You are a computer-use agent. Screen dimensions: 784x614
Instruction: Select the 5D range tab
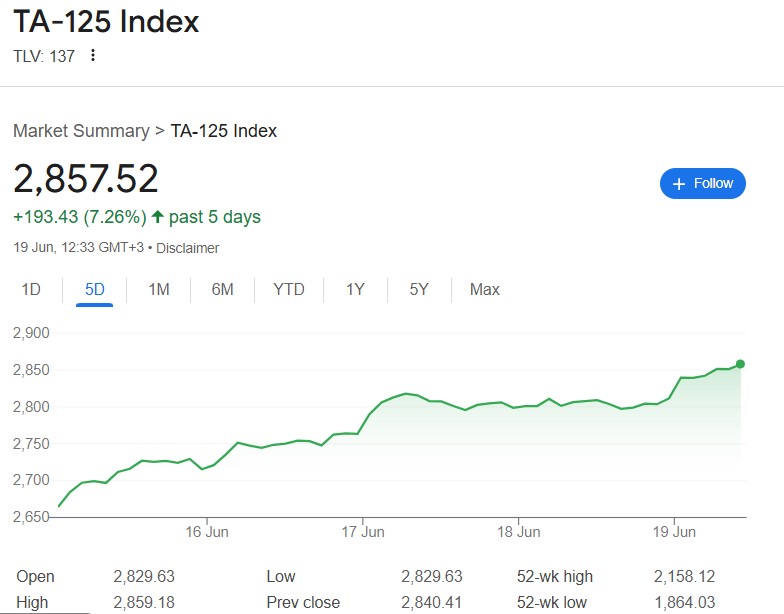[94, 290]
